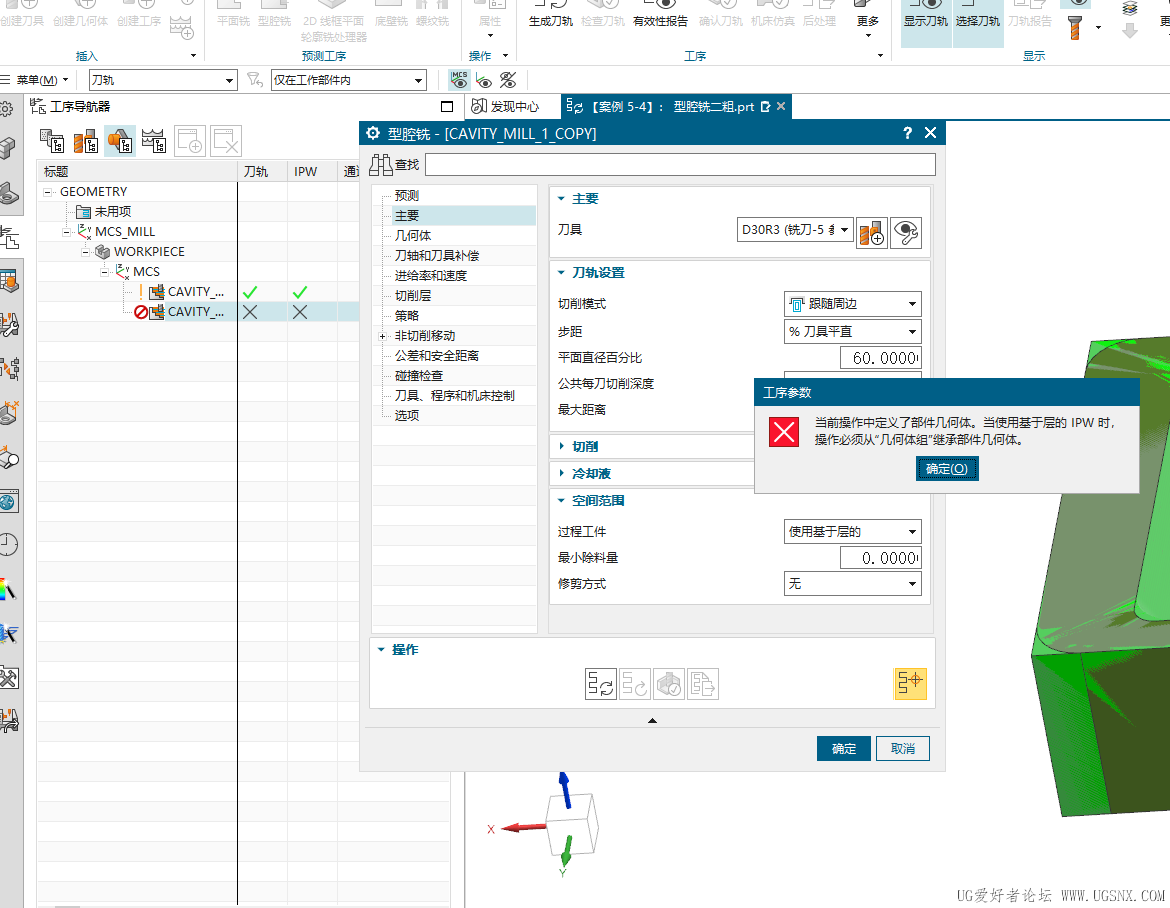Screen dimensions: 1170x908
Task: Switch navigator to Machine Tool view
Action: [86, 140]
